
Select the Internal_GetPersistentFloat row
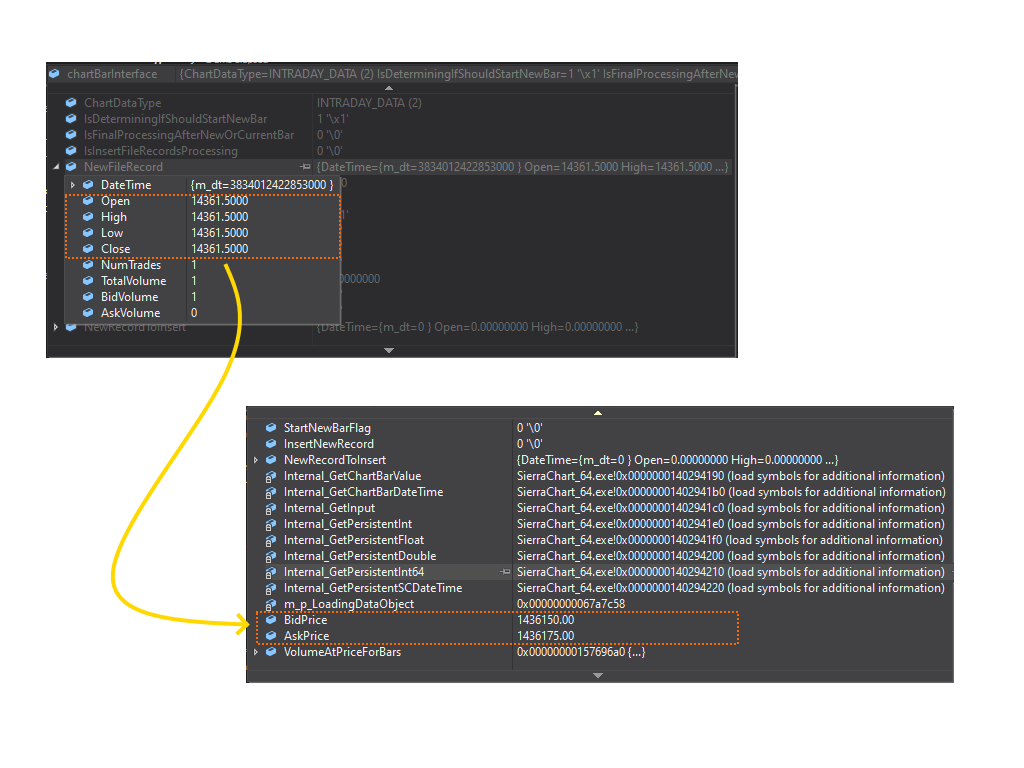600,540
